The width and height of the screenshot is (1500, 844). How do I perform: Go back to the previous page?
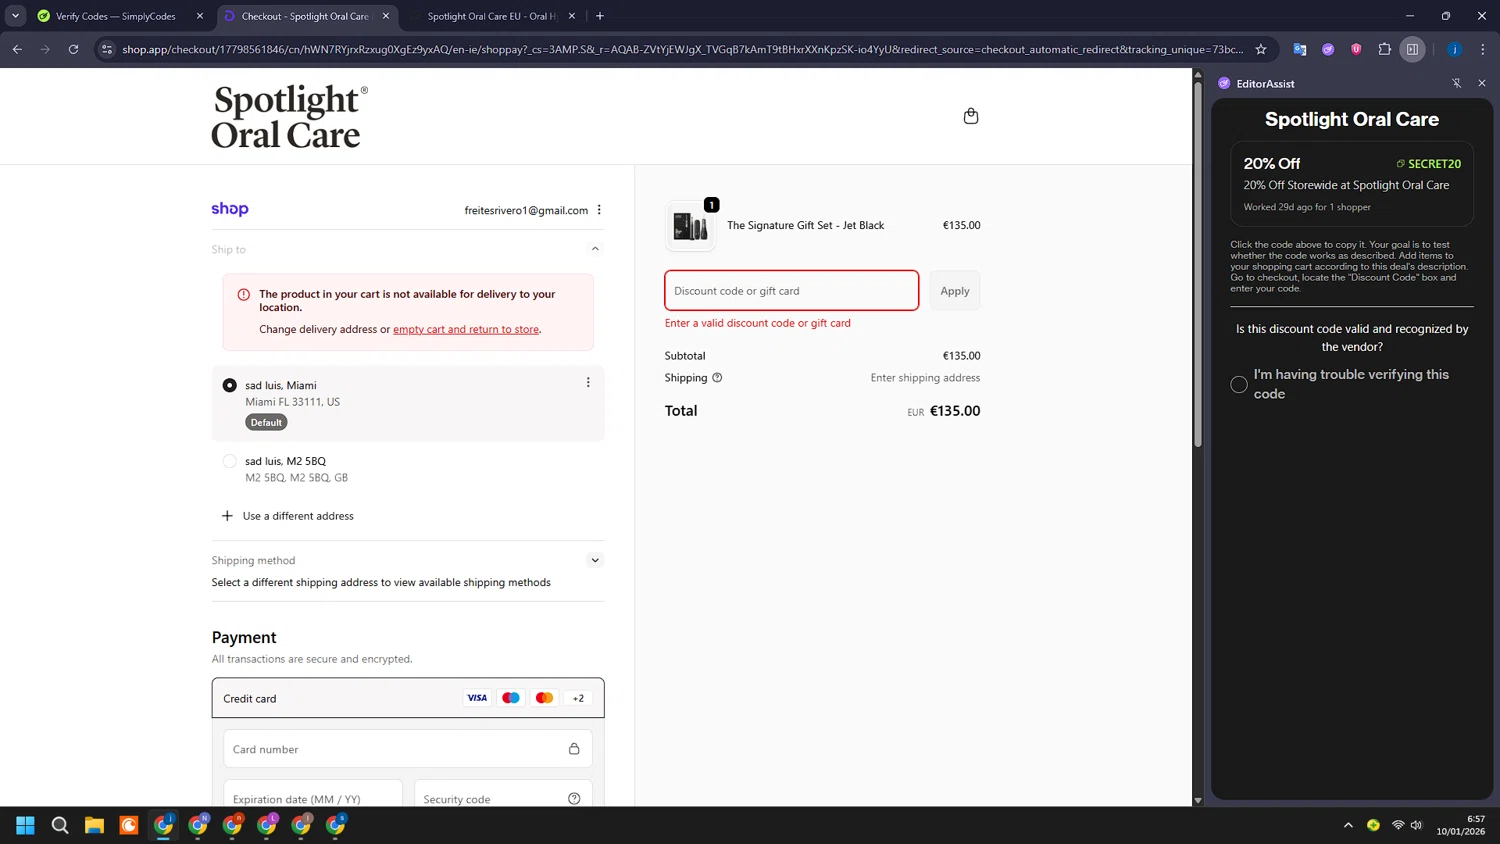[17, 49]
